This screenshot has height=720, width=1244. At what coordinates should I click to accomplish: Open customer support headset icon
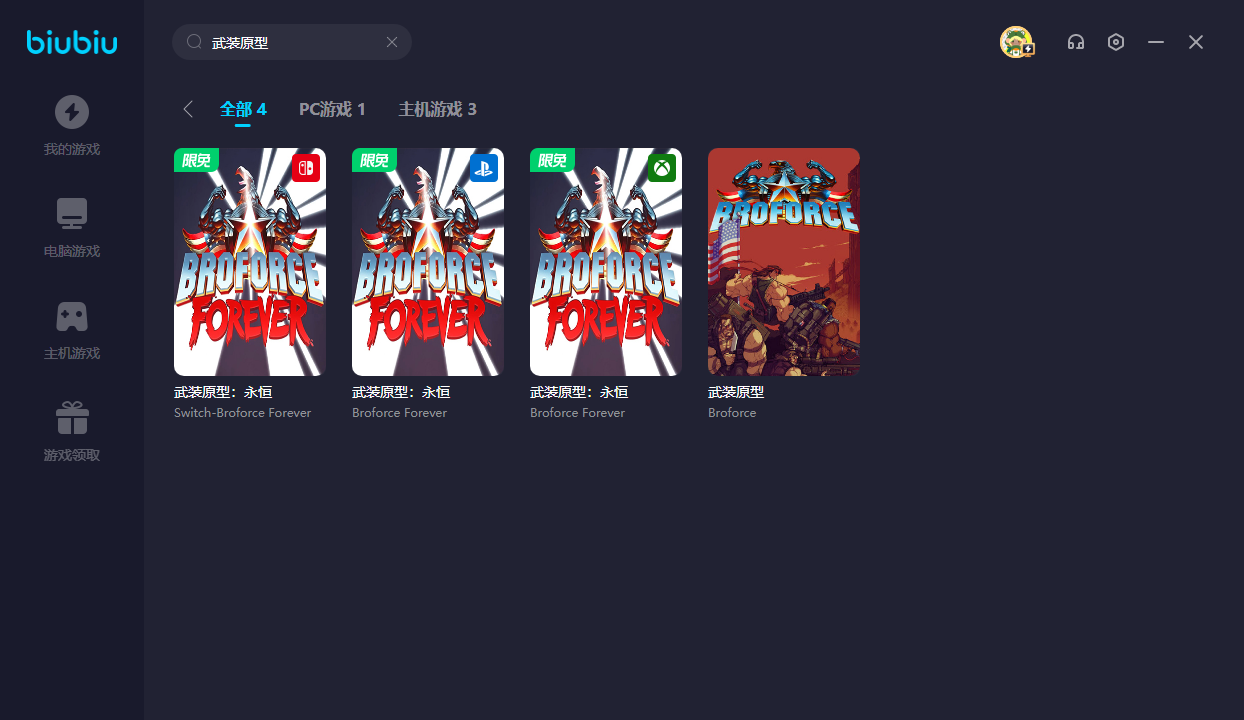click(x=1076, y=42)
